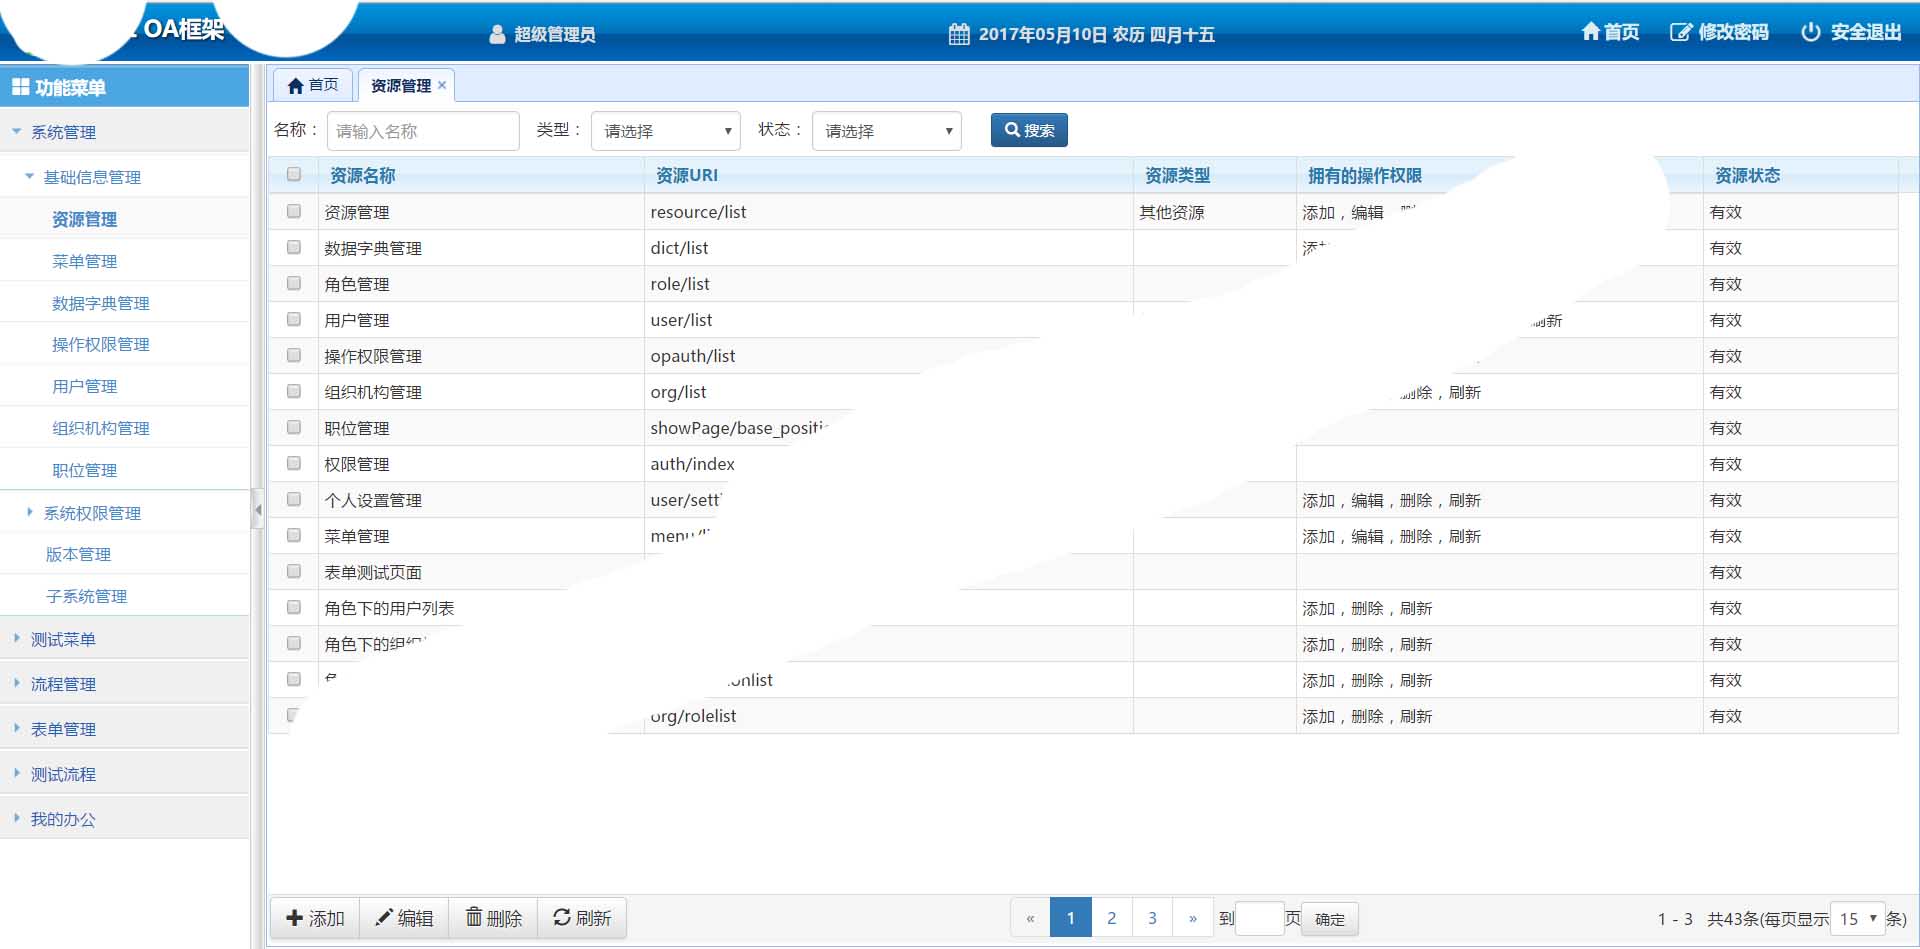1920x949 pixels.
Task: Expand the 流程管理 sidebar menu
Action: [63, 684]
